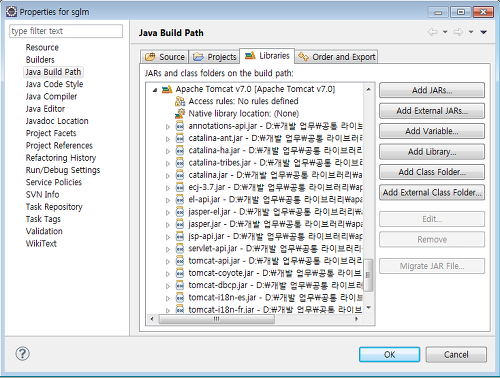
Task: Open the help question mark icon
Action: 23,354
